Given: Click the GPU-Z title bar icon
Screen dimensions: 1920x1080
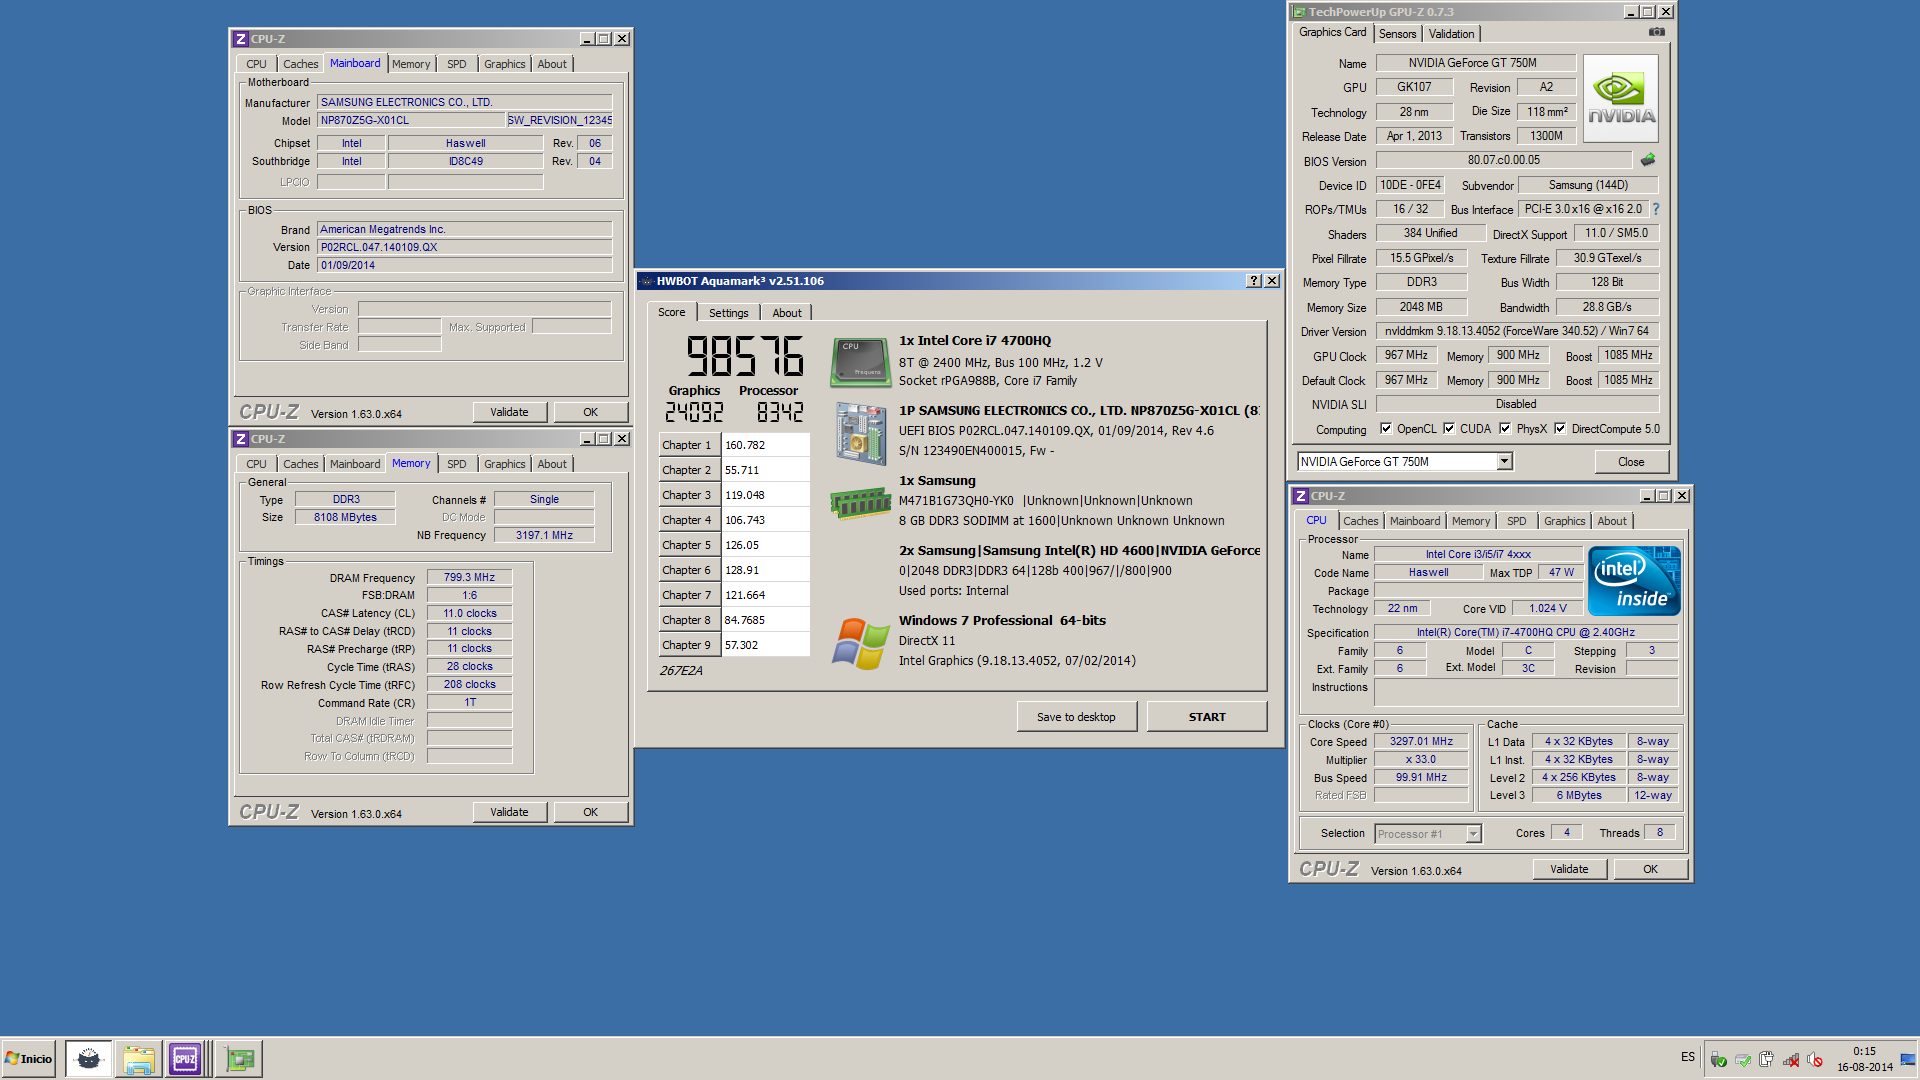Looking at the screenshot, I should 1299,12.
